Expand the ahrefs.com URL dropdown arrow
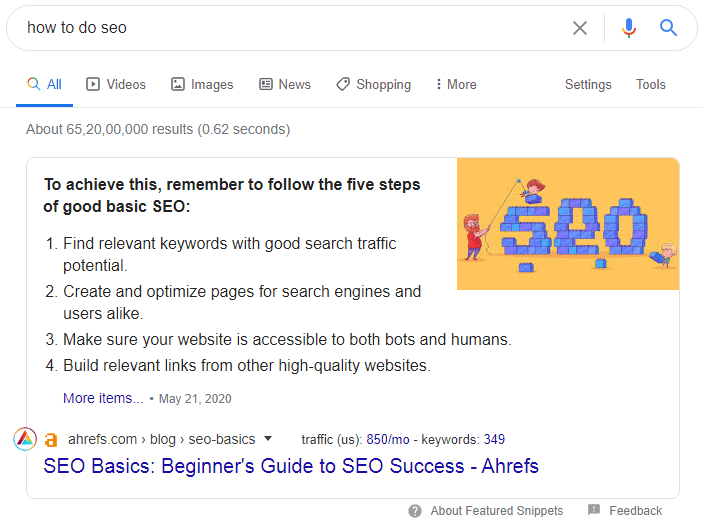This screenshot has height=523, width=704. point(268,439)
